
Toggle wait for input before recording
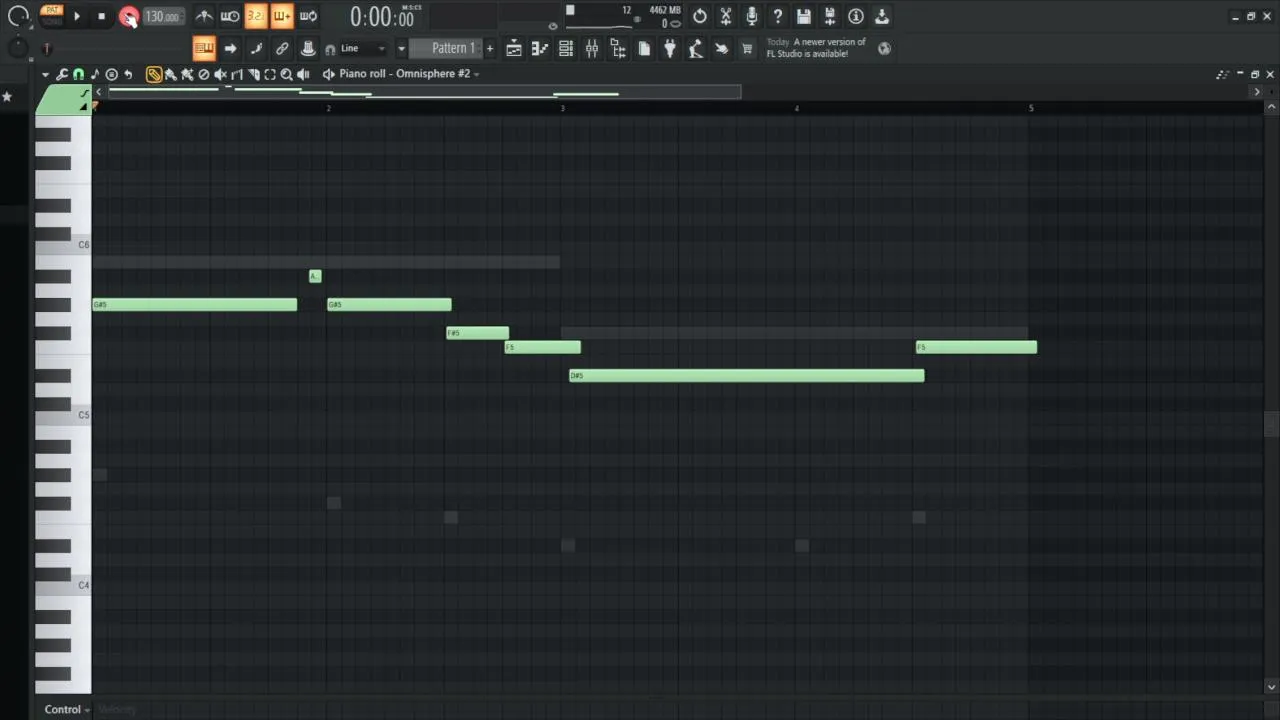tap(230, 16)
